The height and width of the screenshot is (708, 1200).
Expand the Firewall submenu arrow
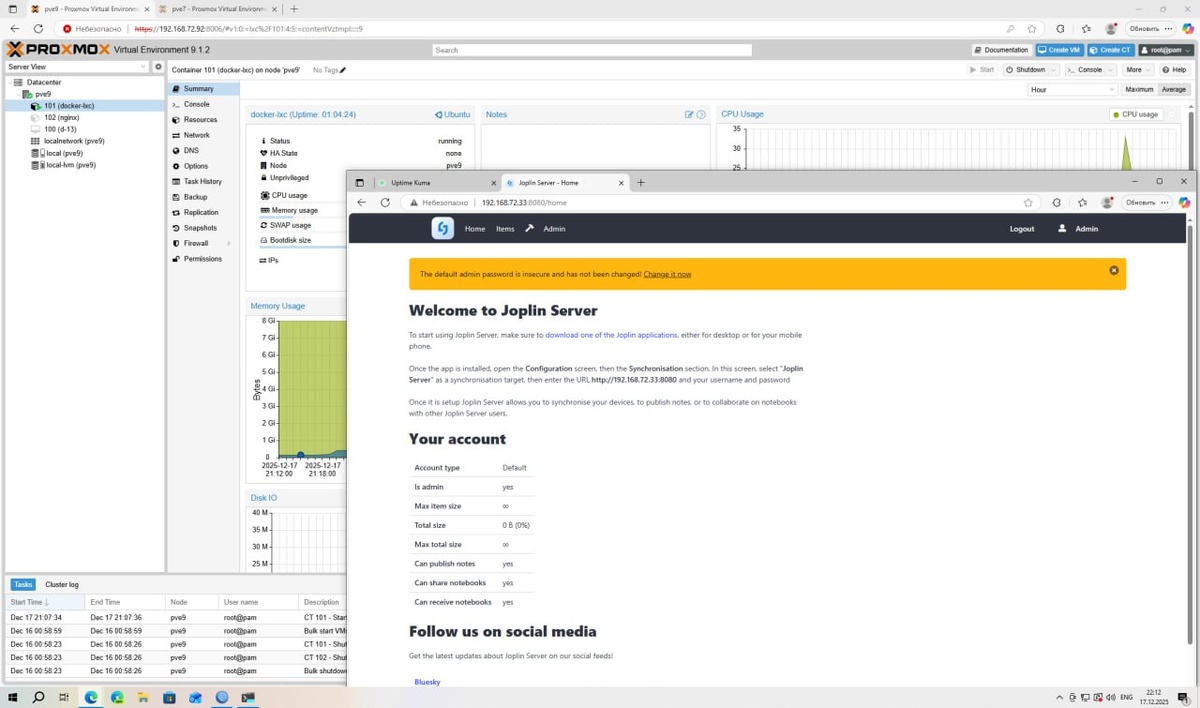(x=229, y=243)
